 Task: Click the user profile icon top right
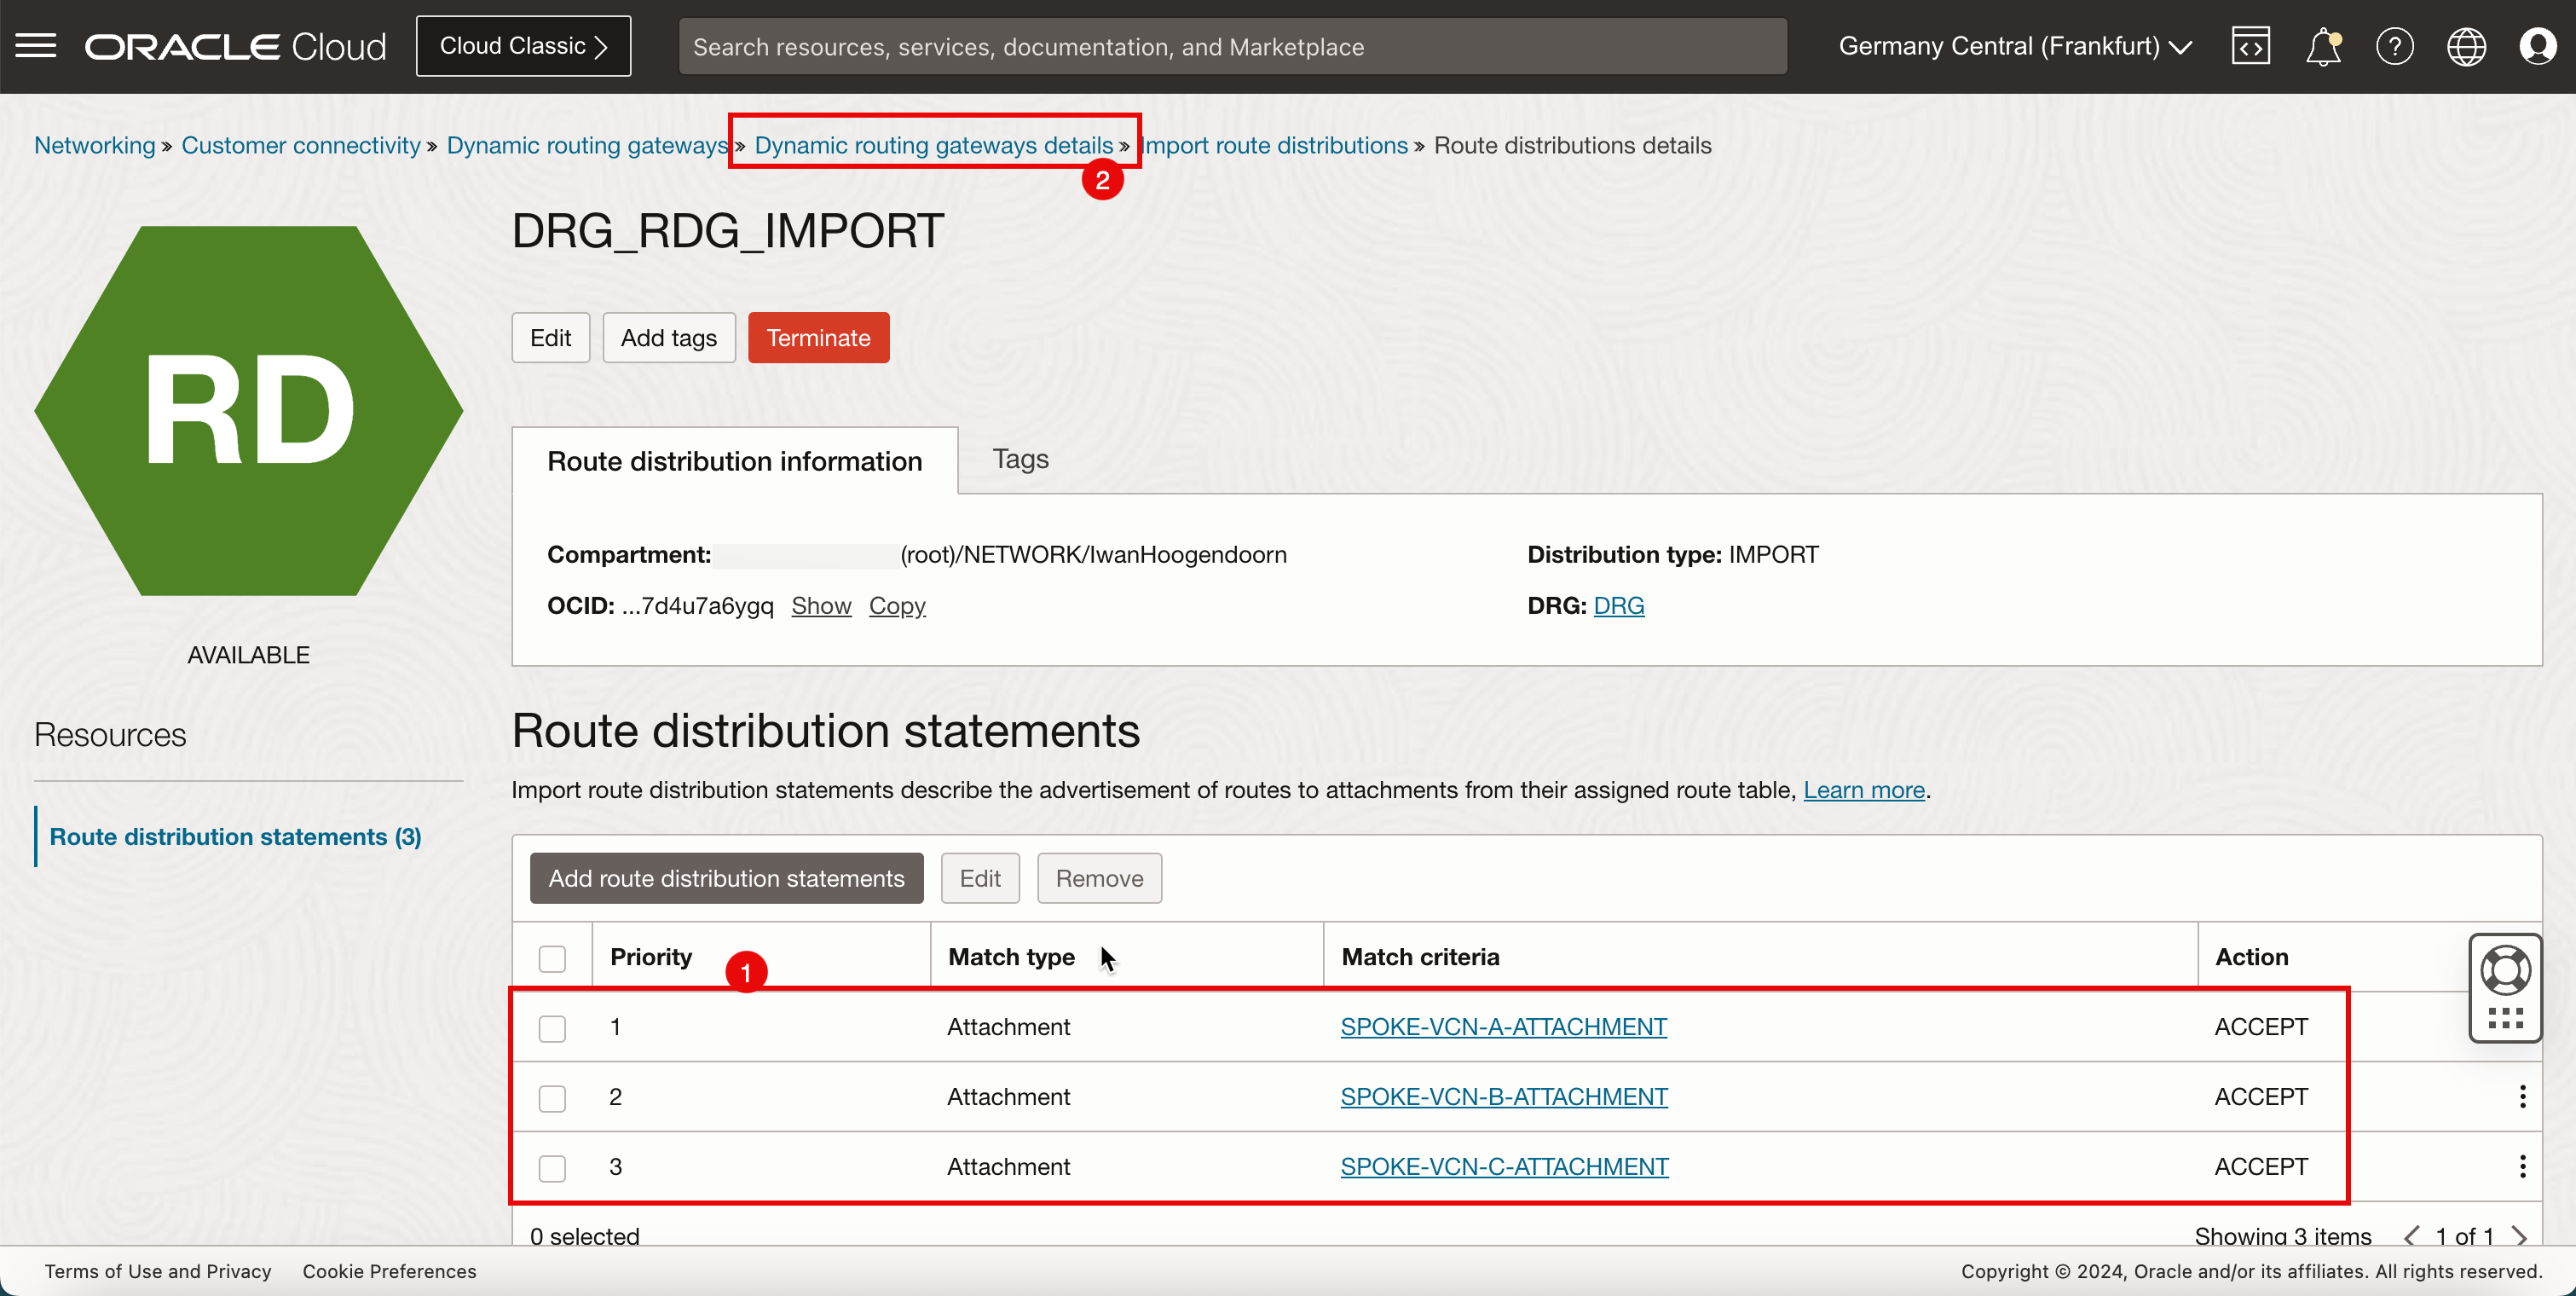[2538, 46]
